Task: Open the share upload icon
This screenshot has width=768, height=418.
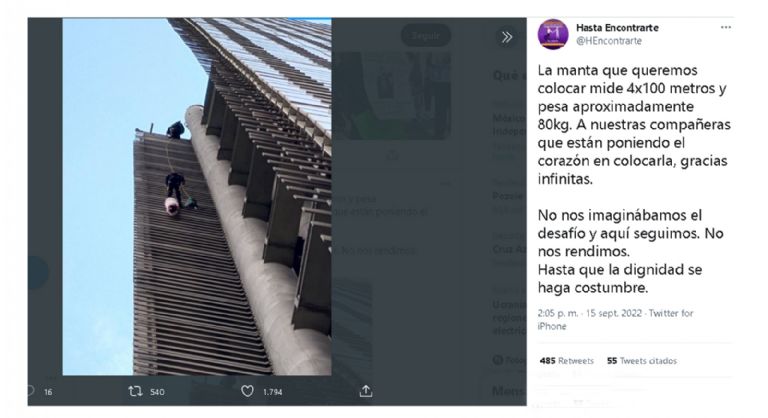Action: click(366, 391)
